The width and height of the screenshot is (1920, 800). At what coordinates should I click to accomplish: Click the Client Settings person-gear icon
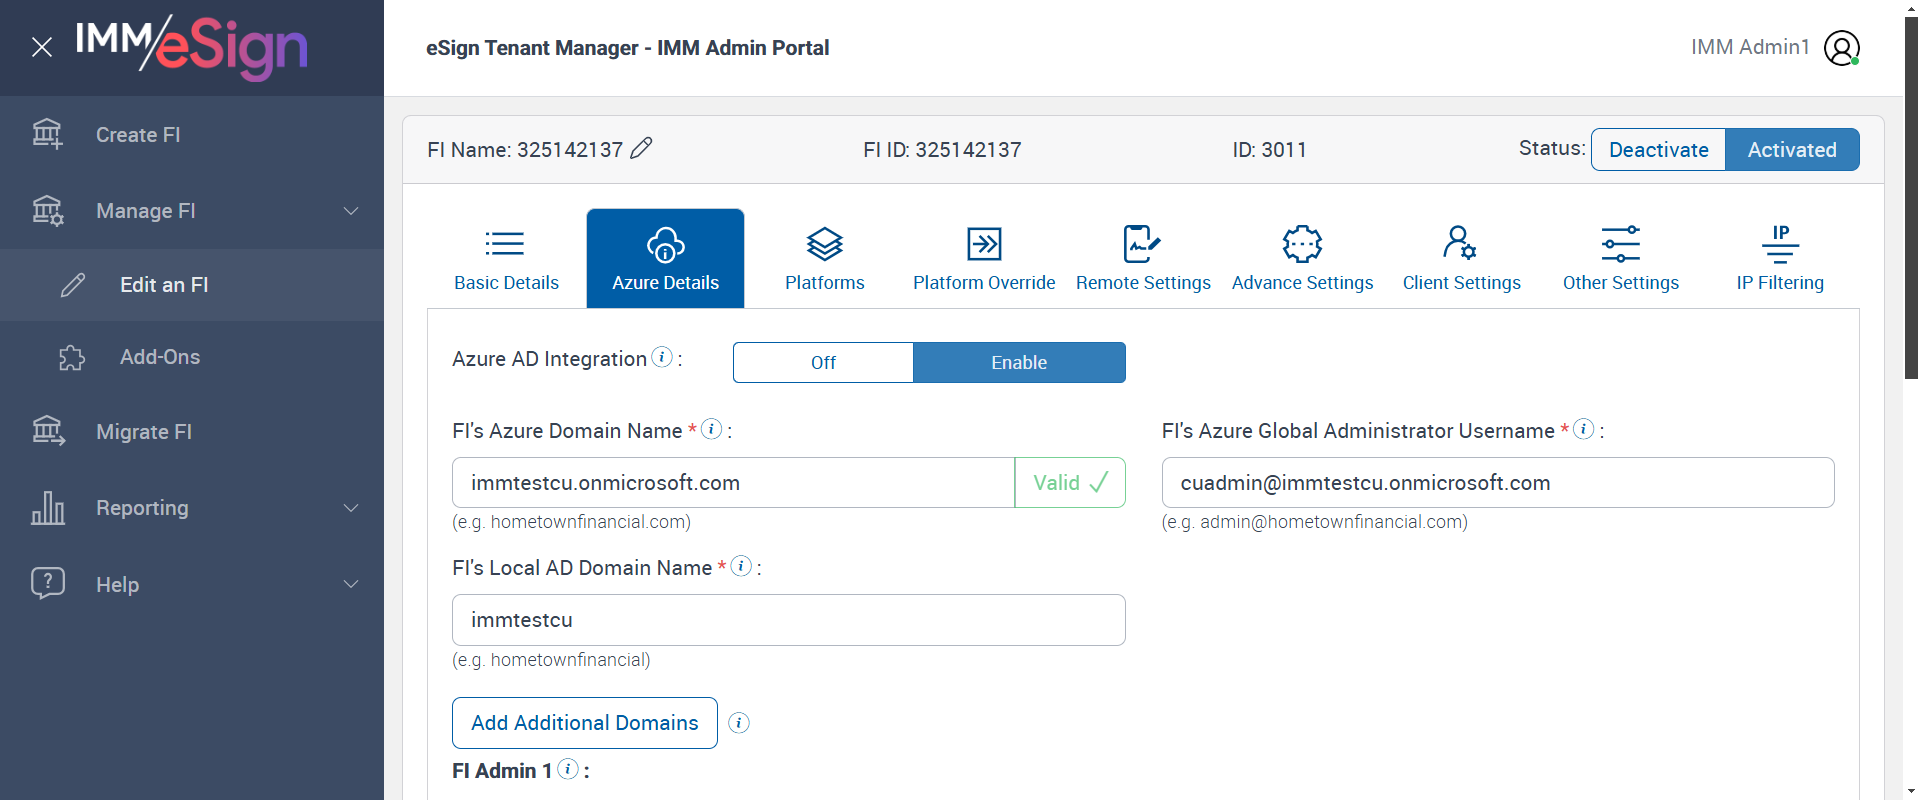(1460, 242)
